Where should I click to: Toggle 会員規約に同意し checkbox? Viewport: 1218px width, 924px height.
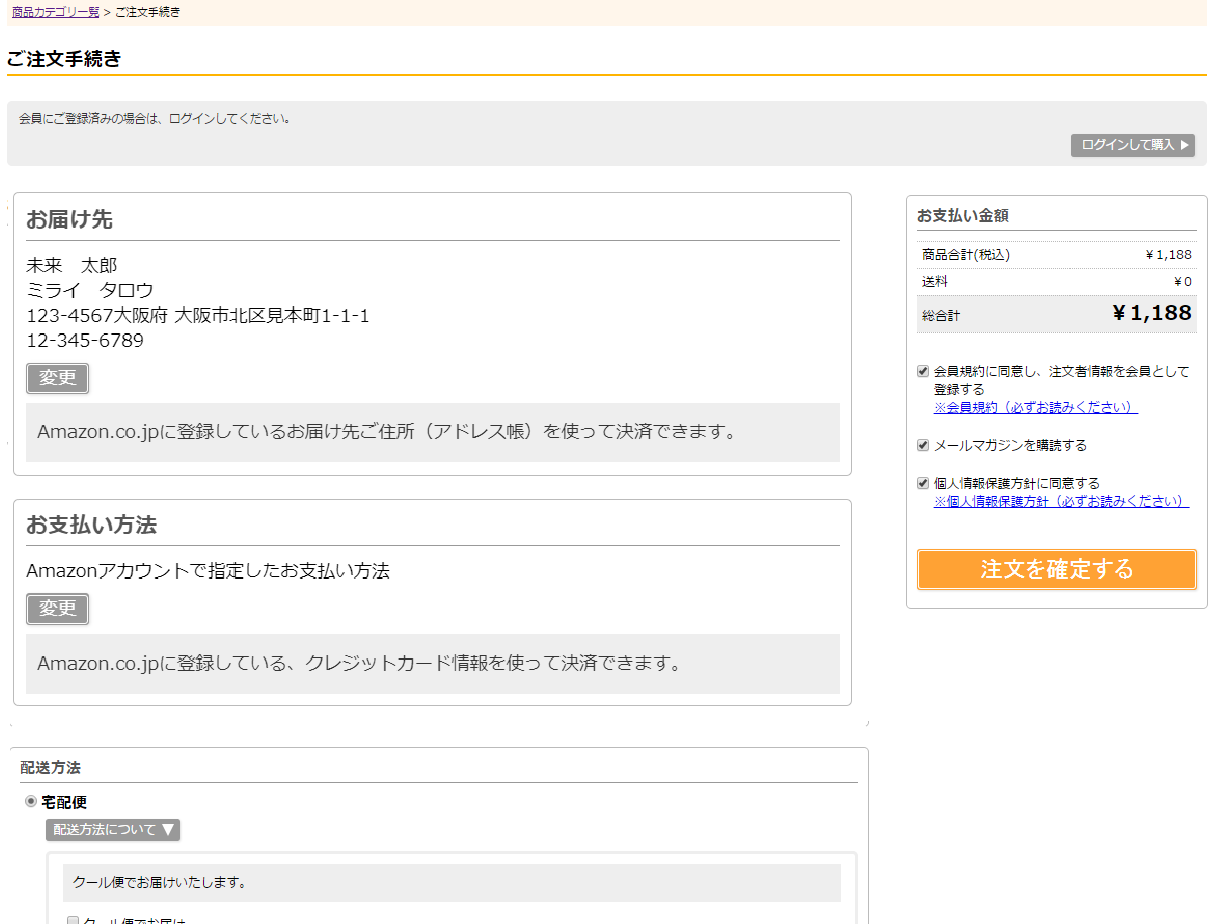tap(923, 371)
